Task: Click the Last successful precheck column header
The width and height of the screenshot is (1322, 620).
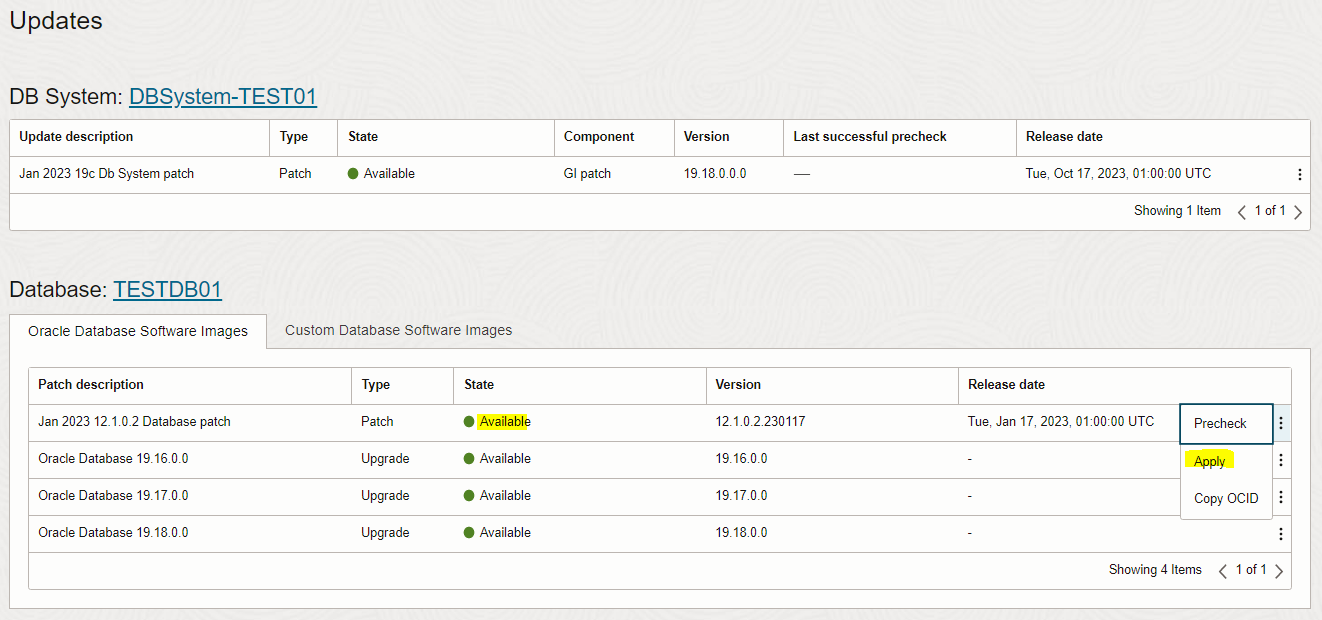Action: (x=870, y=137)
